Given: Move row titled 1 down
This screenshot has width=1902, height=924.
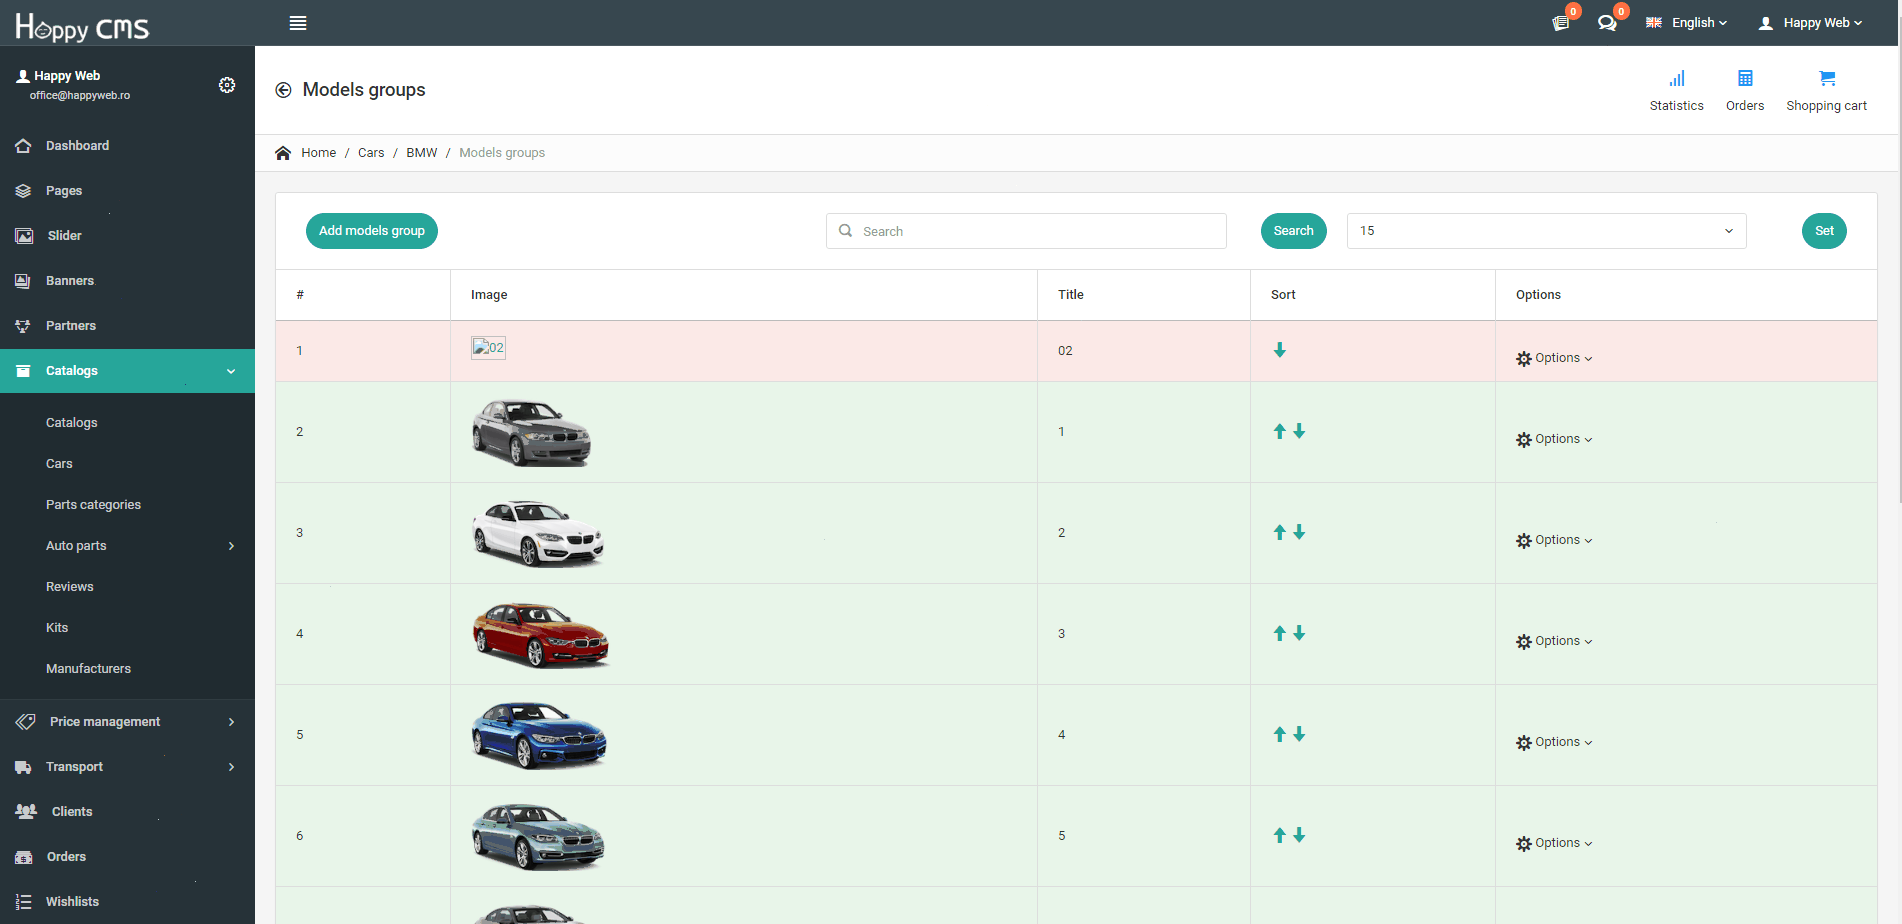Looking at the screenshot, I should pyautogui.click(x=1299, y=431).
